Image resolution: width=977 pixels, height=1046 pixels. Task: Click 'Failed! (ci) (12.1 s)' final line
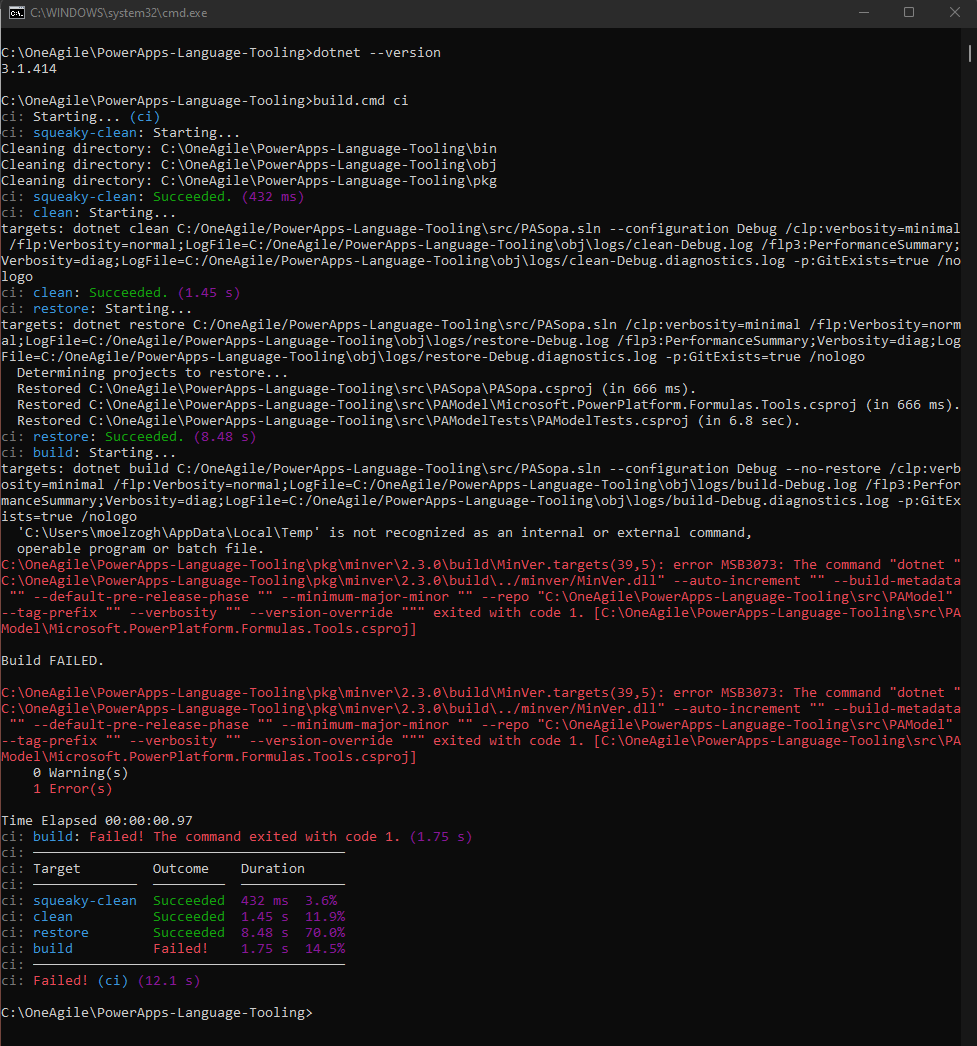[100, 981]
